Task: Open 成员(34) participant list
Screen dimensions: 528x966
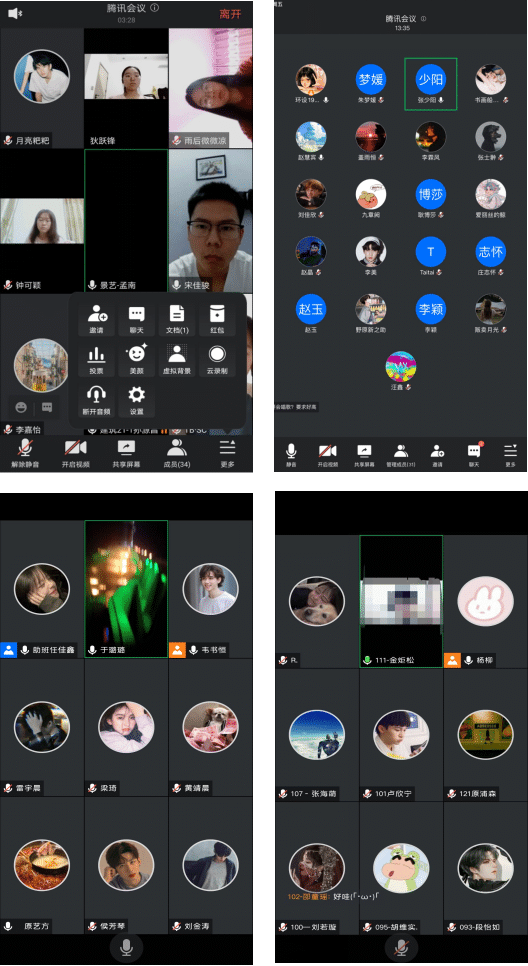Action: [177, 454]
